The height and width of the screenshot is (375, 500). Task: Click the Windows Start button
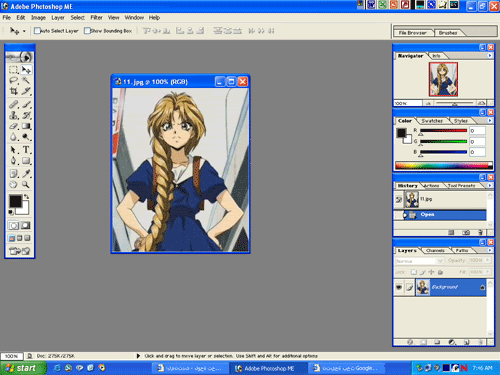click(22, 368)
